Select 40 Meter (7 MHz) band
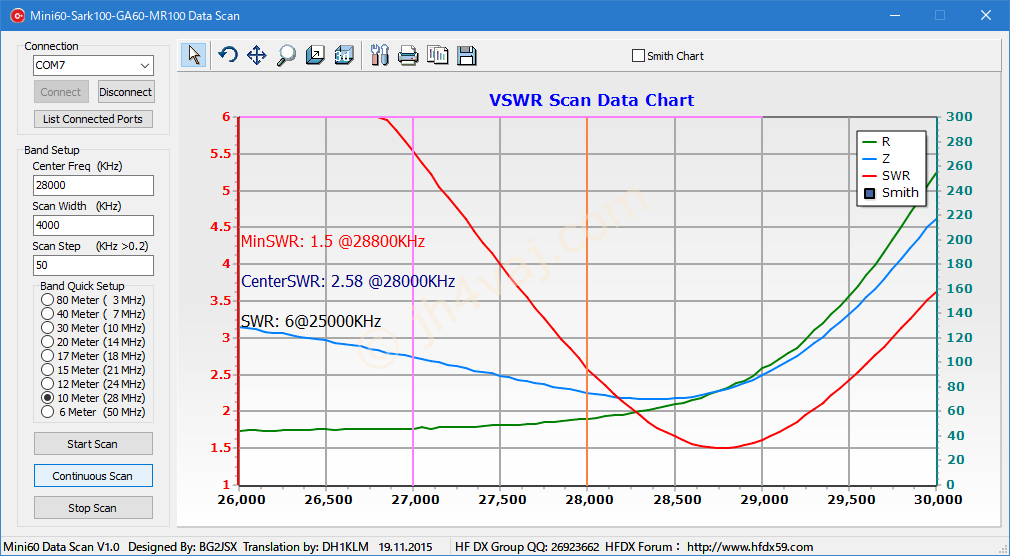This screenshot has height=556, width=1010. (x=47, y=314)
